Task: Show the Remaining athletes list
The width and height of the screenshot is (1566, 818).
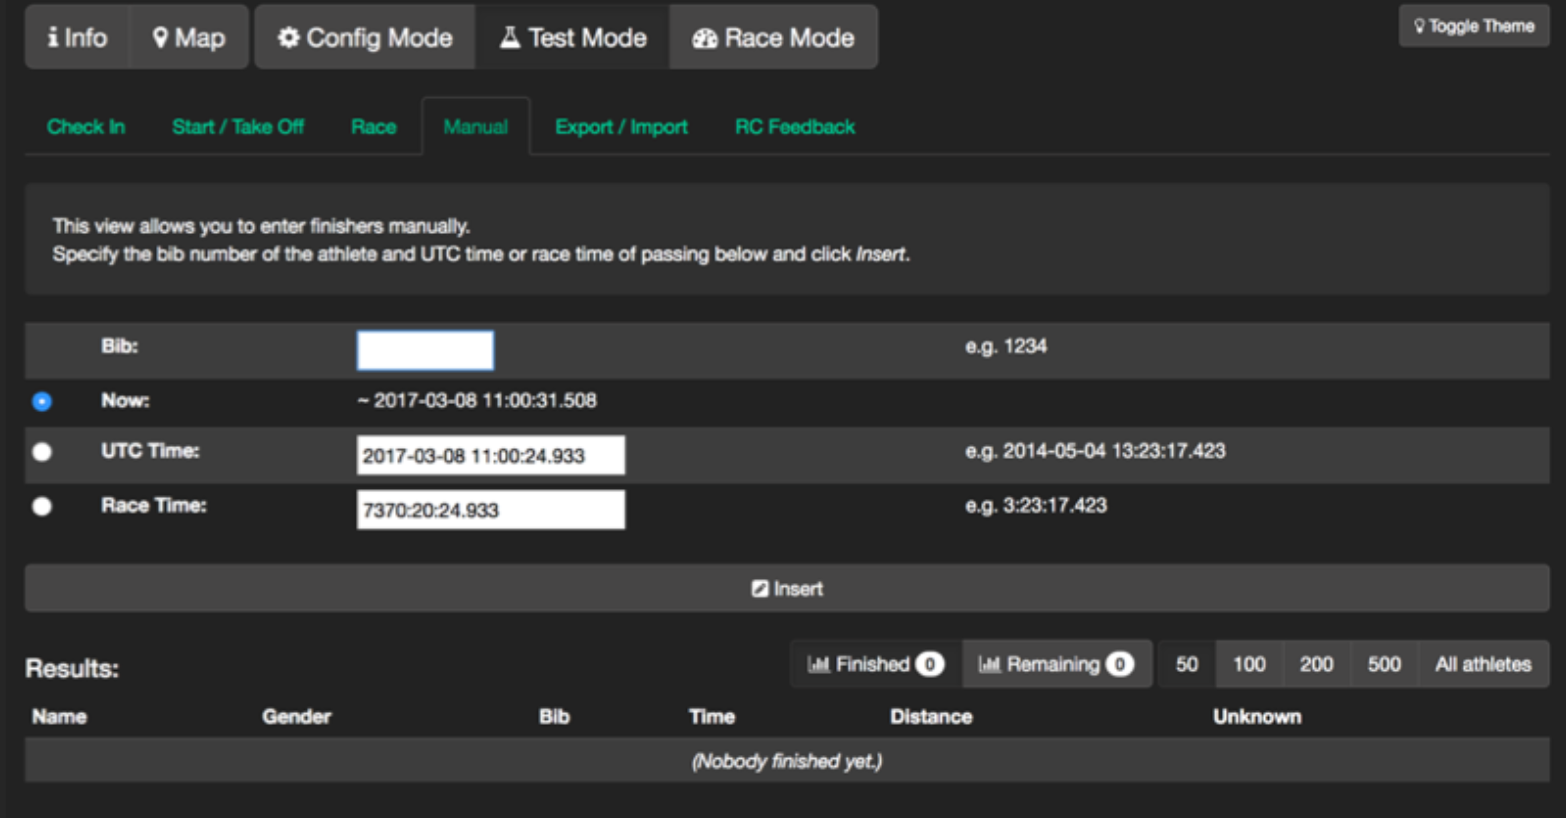Action: 1056,664
